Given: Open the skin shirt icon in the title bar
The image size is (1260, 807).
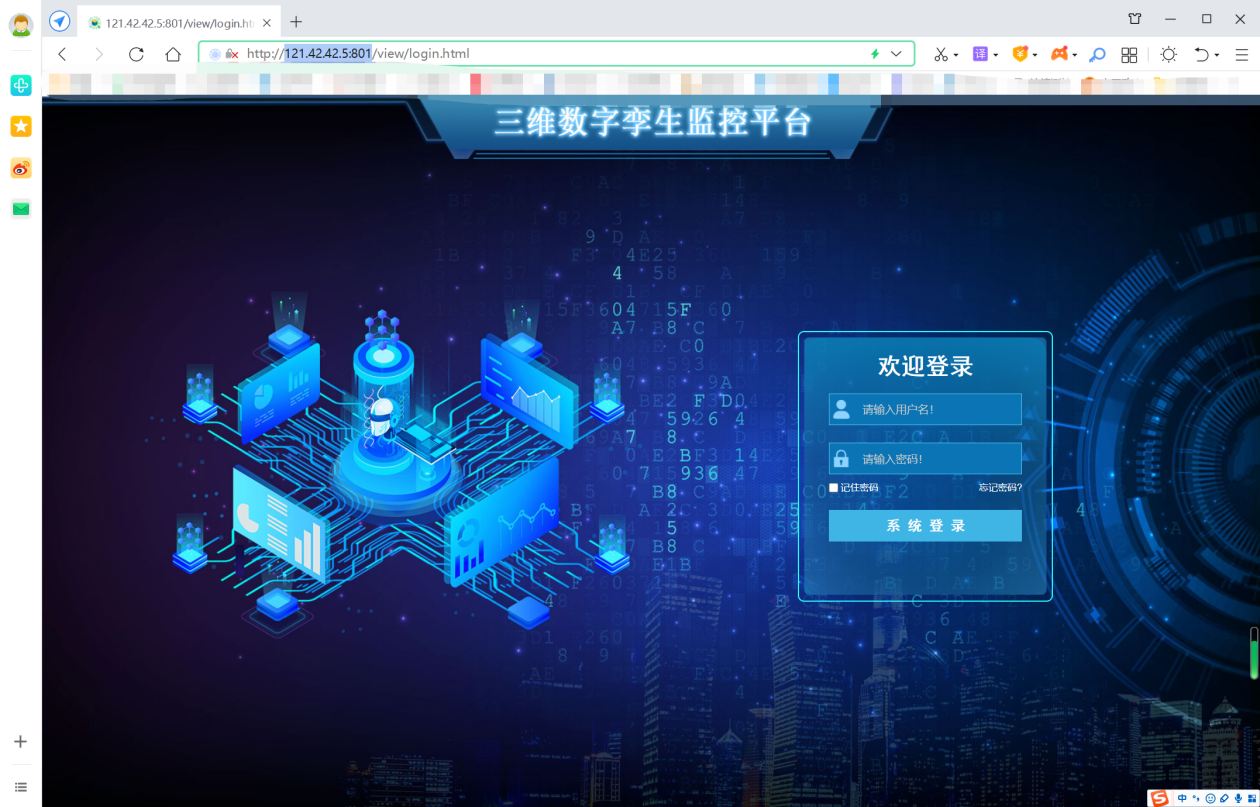Looking at the screenshot, I should (1135, 19).
